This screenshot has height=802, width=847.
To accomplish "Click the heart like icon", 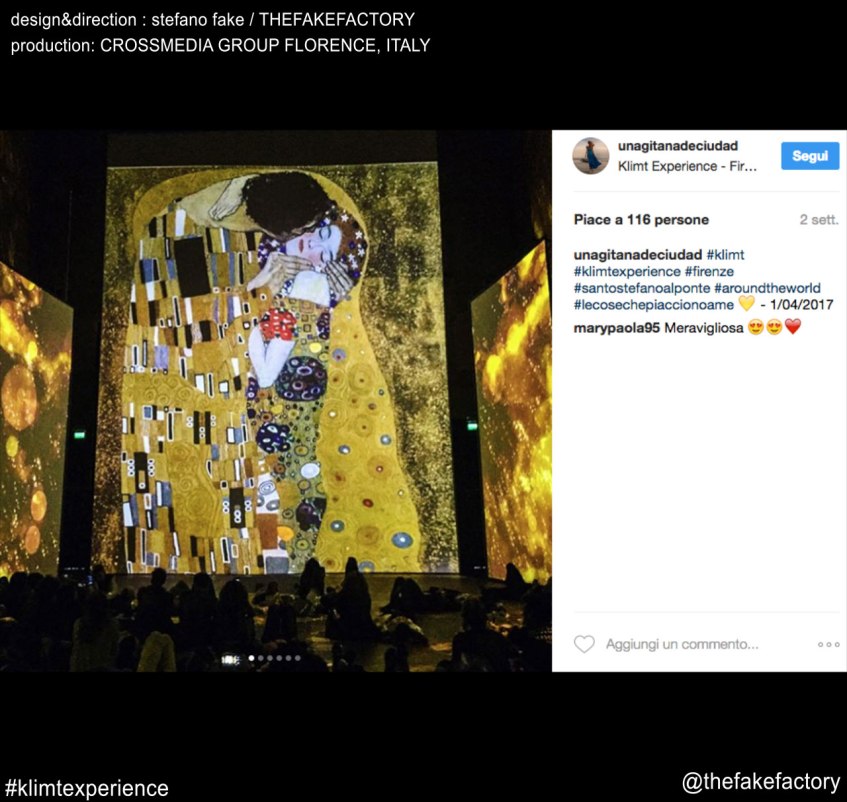I will 584,644.
